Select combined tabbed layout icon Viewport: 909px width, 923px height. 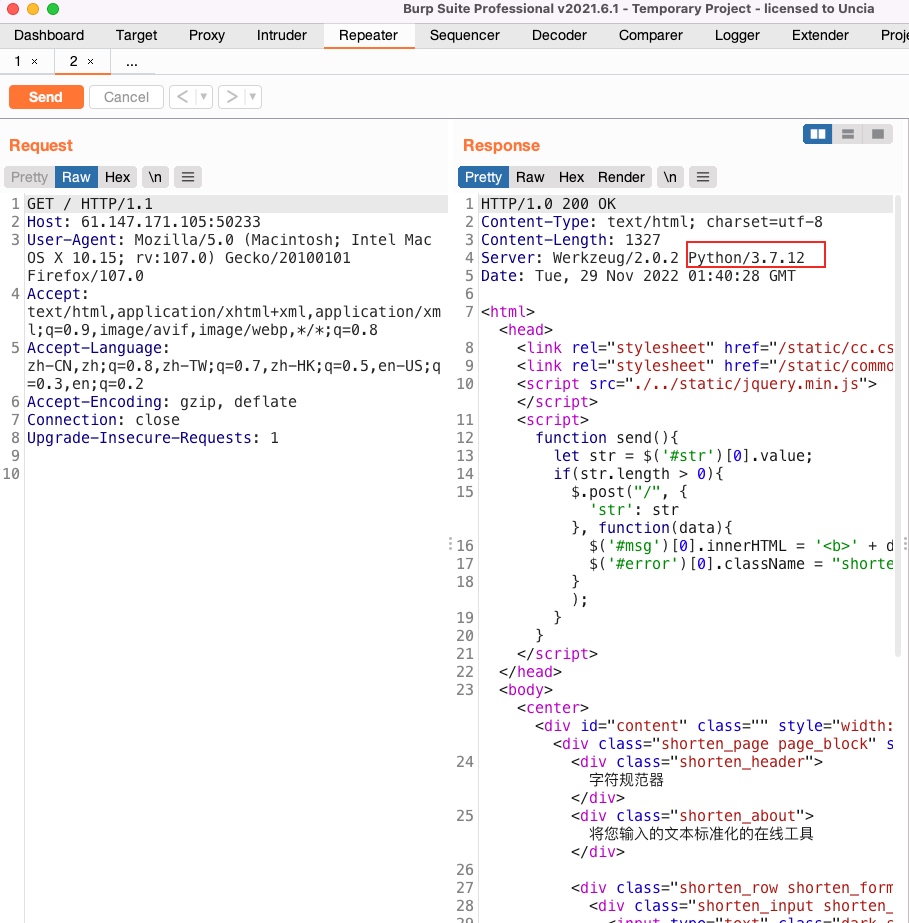point(878,134)
